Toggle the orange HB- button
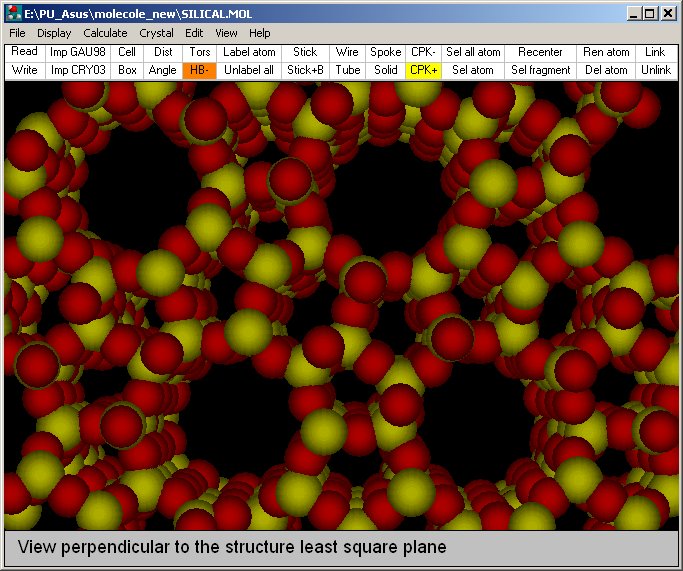Screen dimensions: 683x571 [x=199, y=70]
